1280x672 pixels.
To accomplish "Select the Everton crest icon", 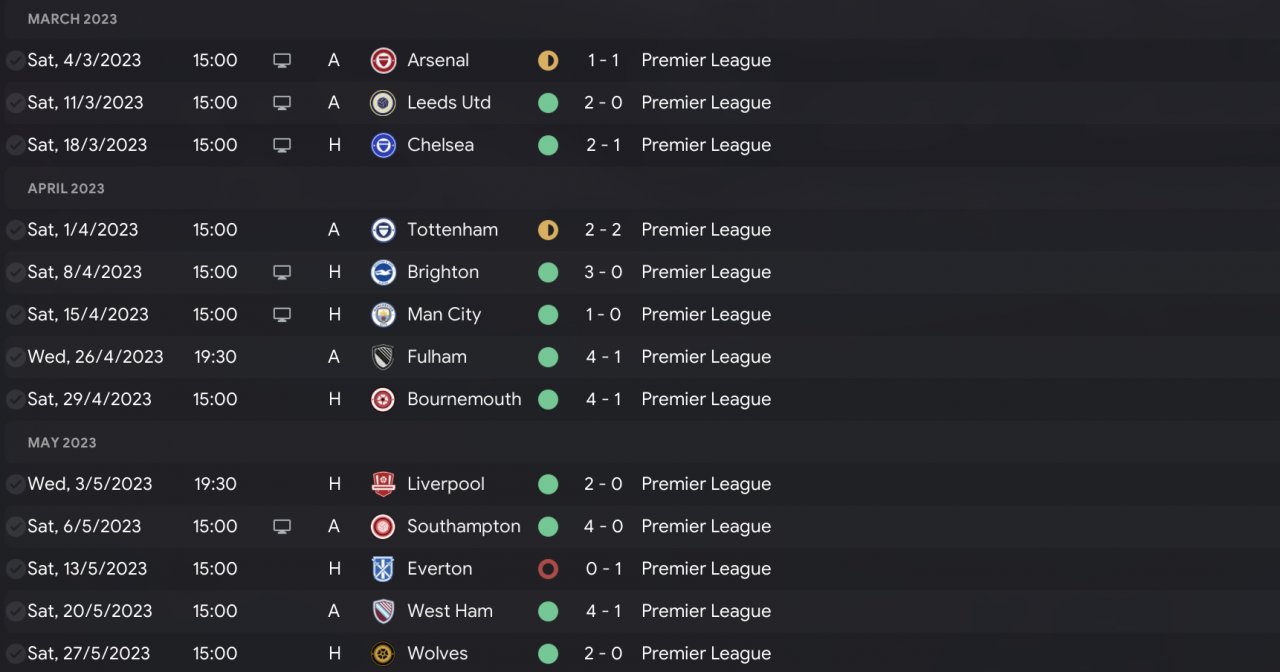I will click(383, 569).
